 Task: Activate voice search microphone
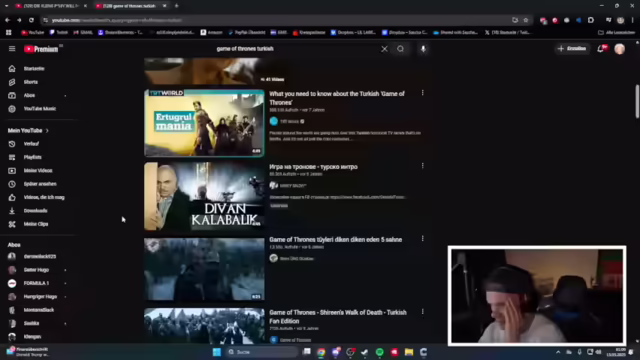coord(423,49)
